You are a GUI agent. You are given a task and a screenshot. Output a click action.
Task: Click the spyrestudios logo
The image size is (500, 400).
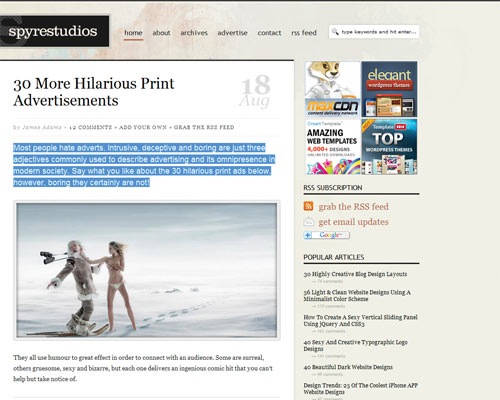coord(54,31)
